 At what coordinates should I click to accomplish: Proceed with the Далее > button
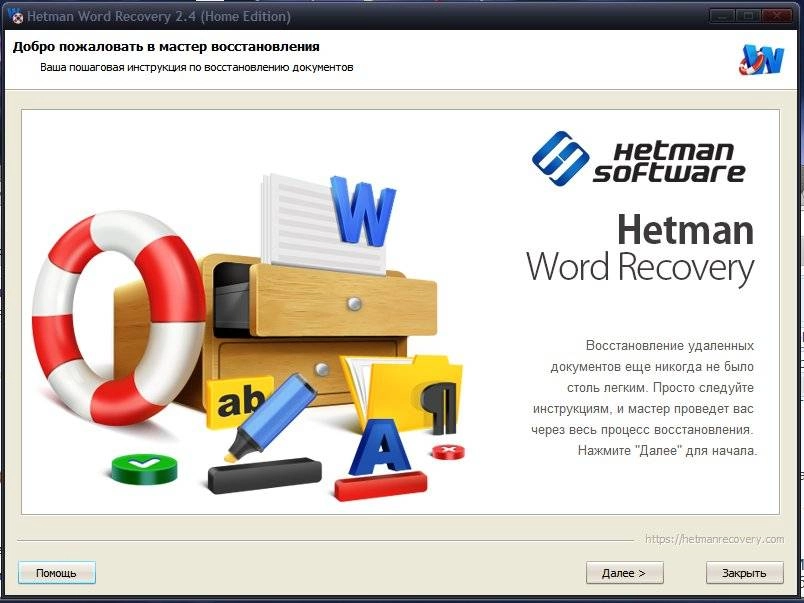pos(625,573)
